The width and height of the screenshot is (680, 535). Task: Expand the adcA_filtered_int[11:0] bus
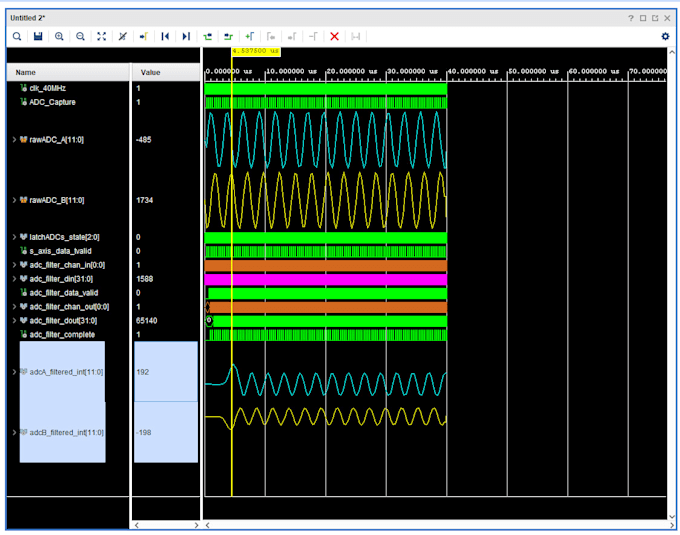tap(14, 372)
